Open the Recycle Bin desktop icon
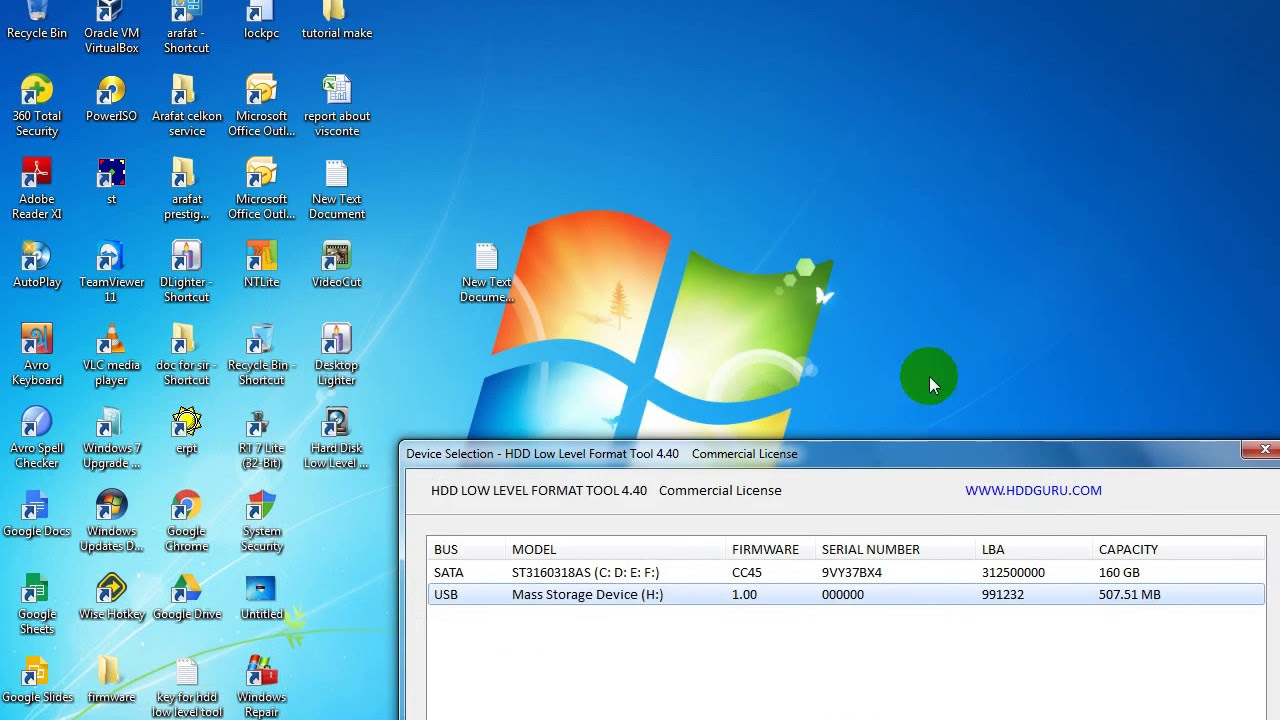 pyautogui.click(x=37, y=20)
